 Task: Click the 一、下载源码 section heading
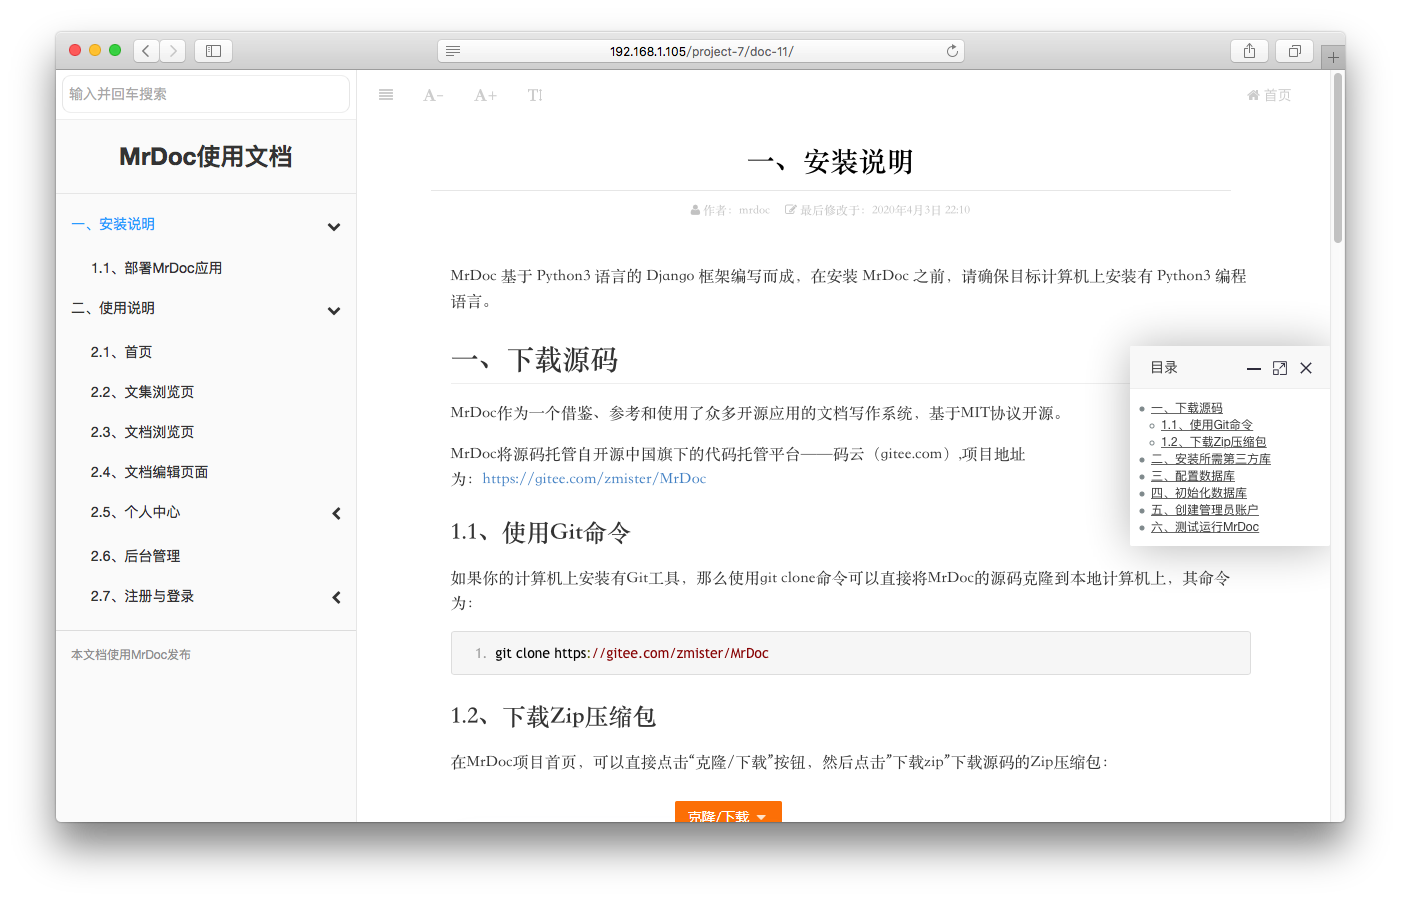click(534, 360)
